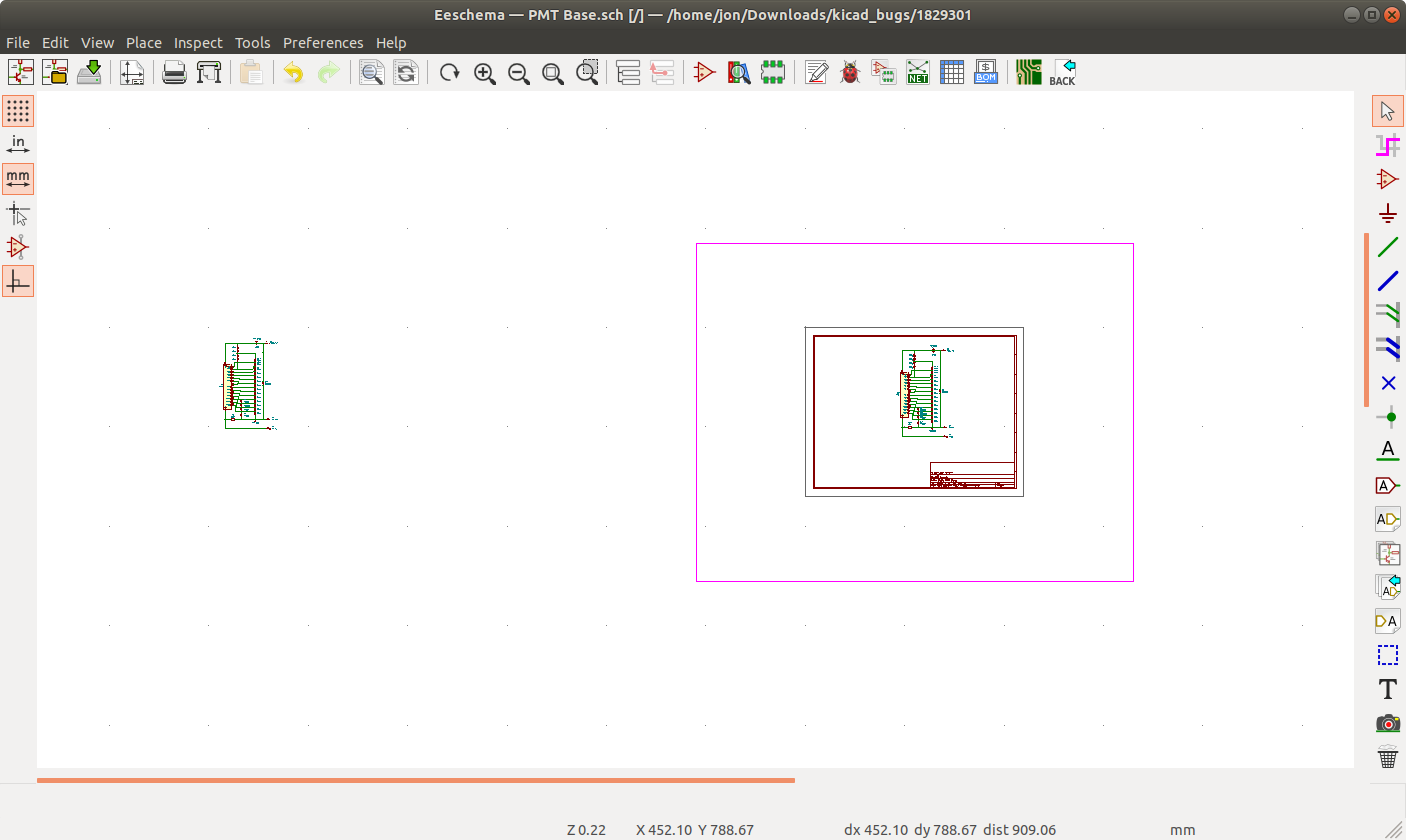Switch units to inches
Screen dimensions: 1406x840
click(x=18, y=145)
